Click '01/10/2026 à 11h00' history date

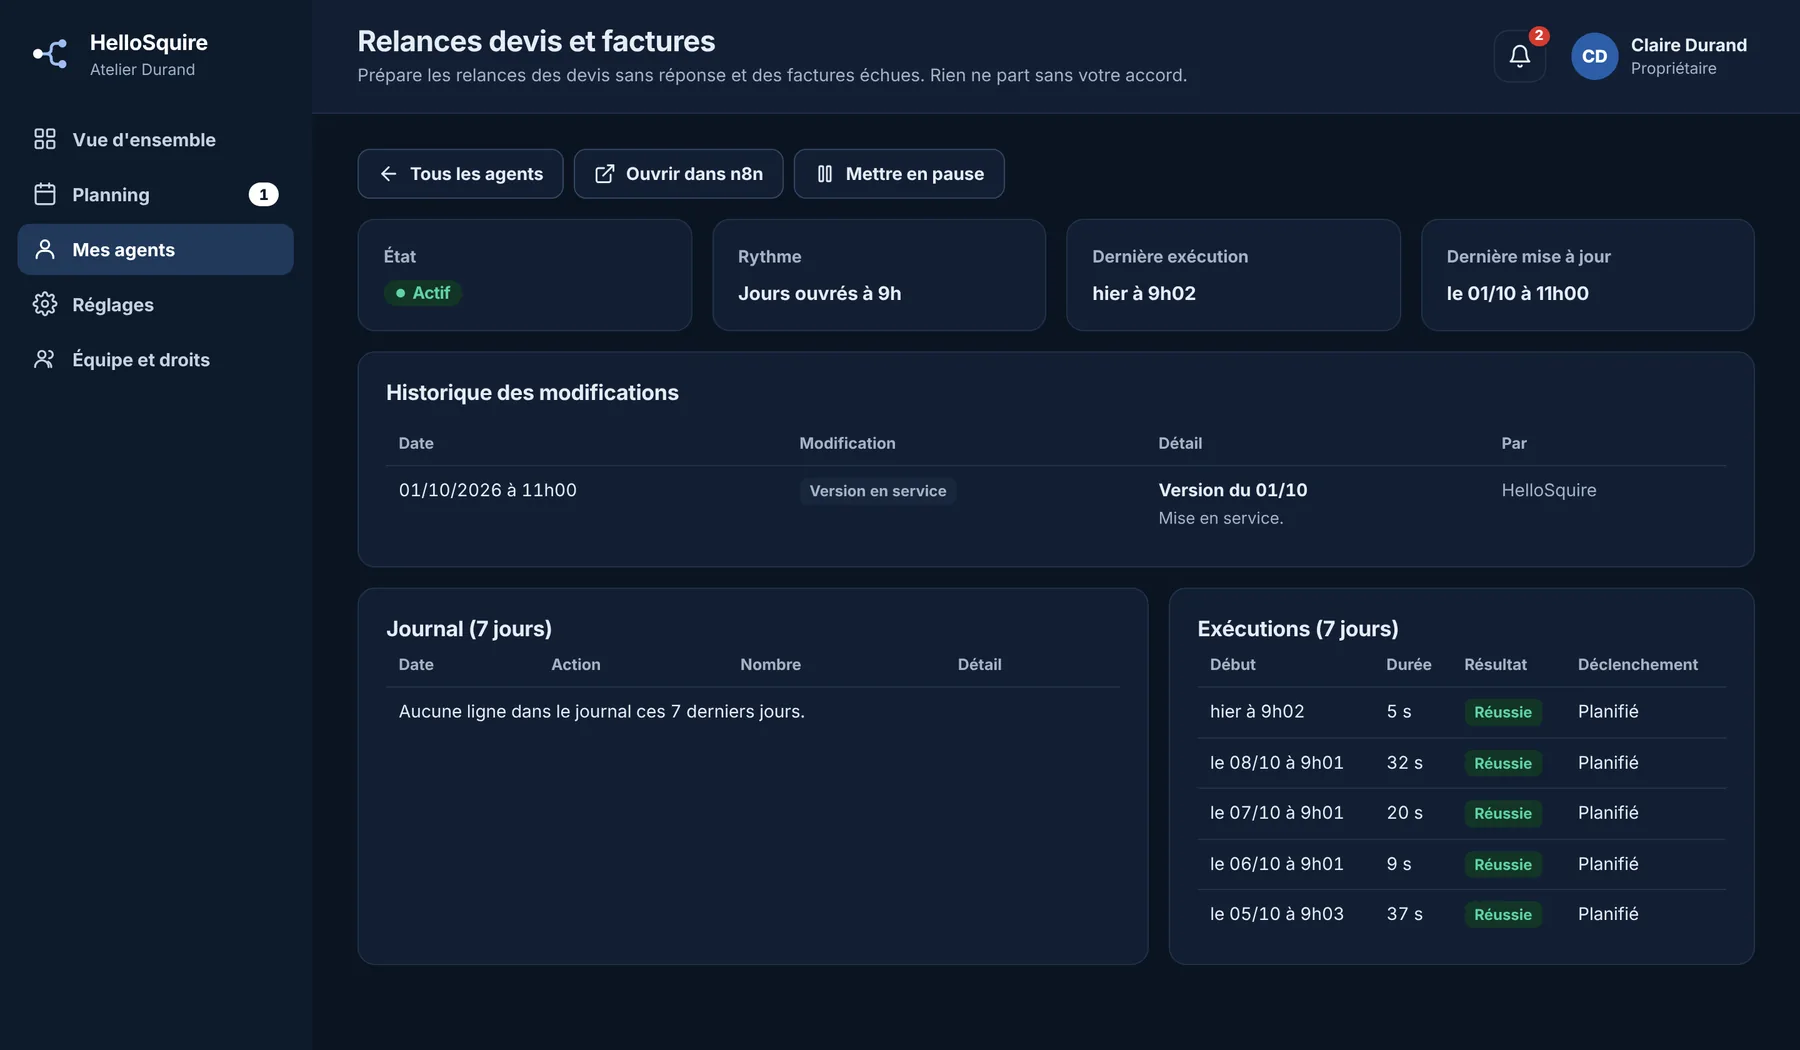click(487, 490)
